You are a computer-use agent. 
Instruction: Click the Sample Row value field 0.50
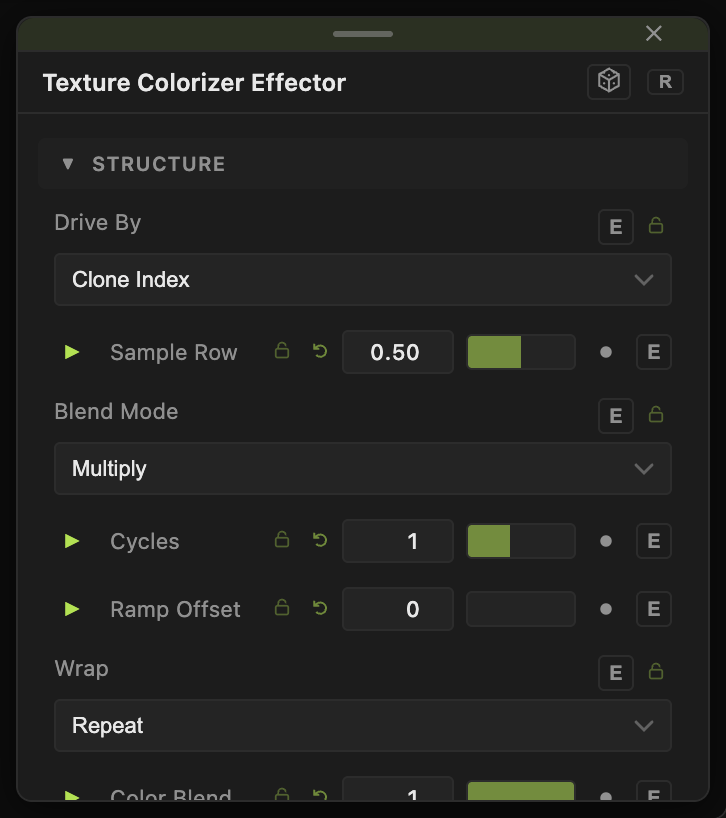click(x=397, y=352)
